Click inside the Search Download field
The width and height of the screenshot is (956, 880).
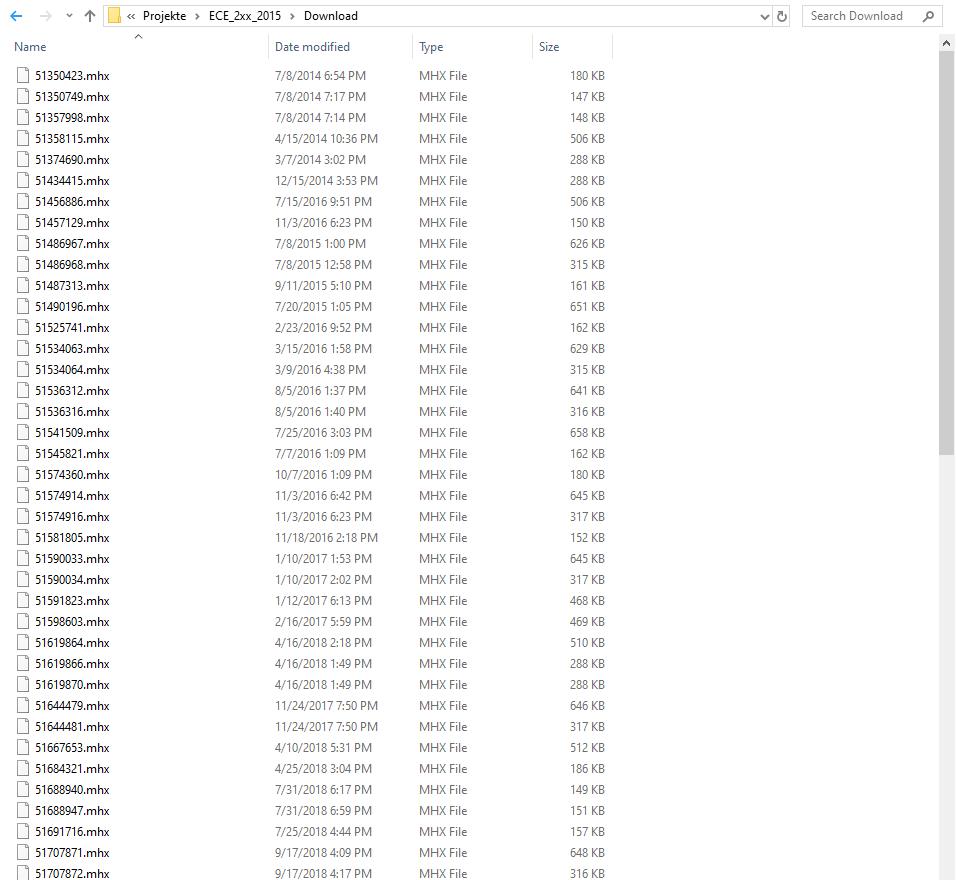pos(860,16)
